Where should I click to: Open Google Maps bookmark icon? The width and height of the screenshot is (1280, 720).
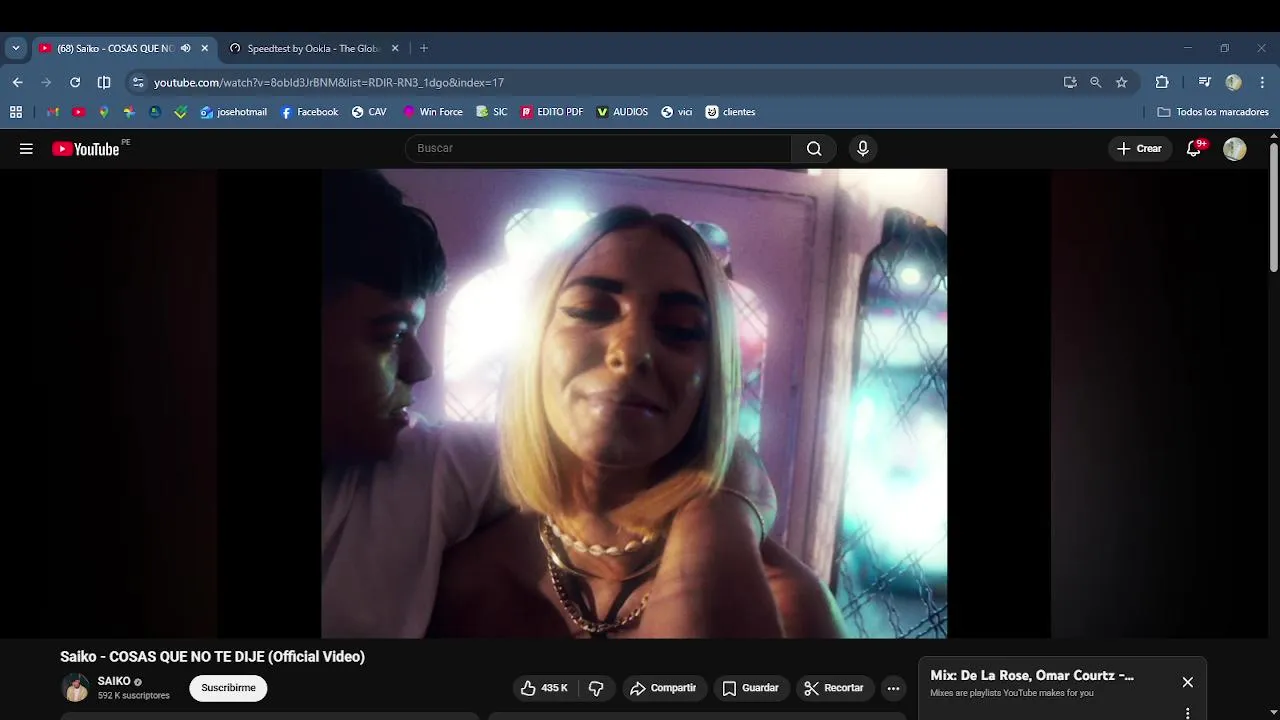pos(104,112)
